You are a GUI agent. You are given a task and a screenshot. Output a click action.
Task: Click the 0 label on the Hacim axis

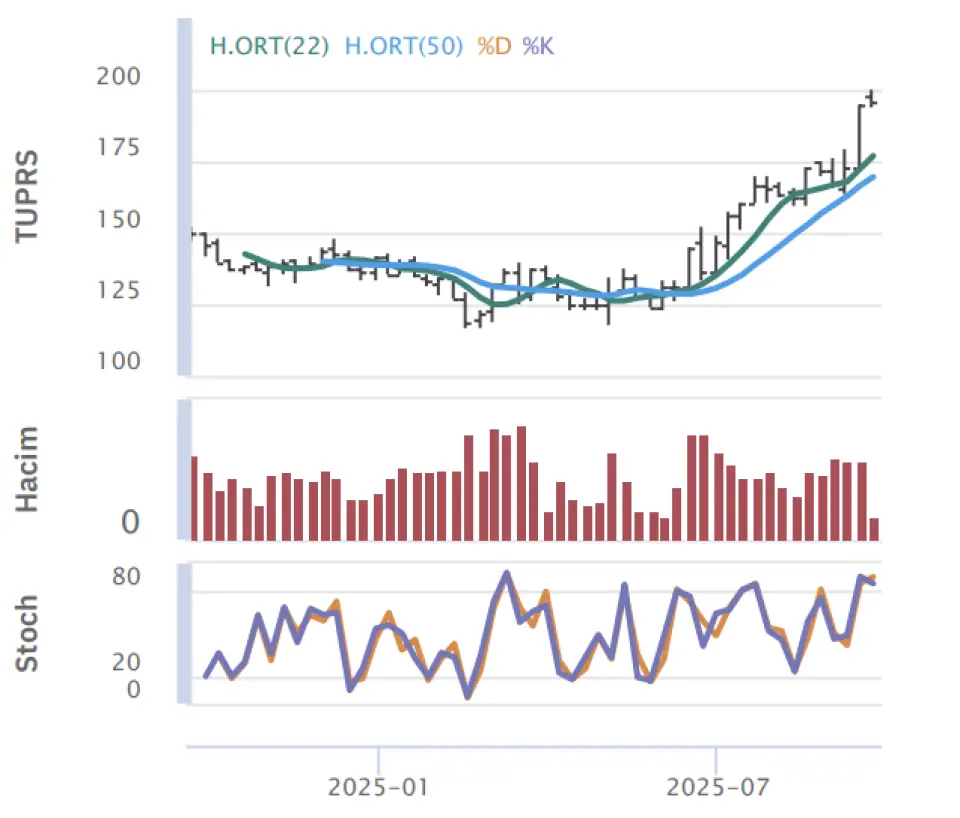(130, 523)
